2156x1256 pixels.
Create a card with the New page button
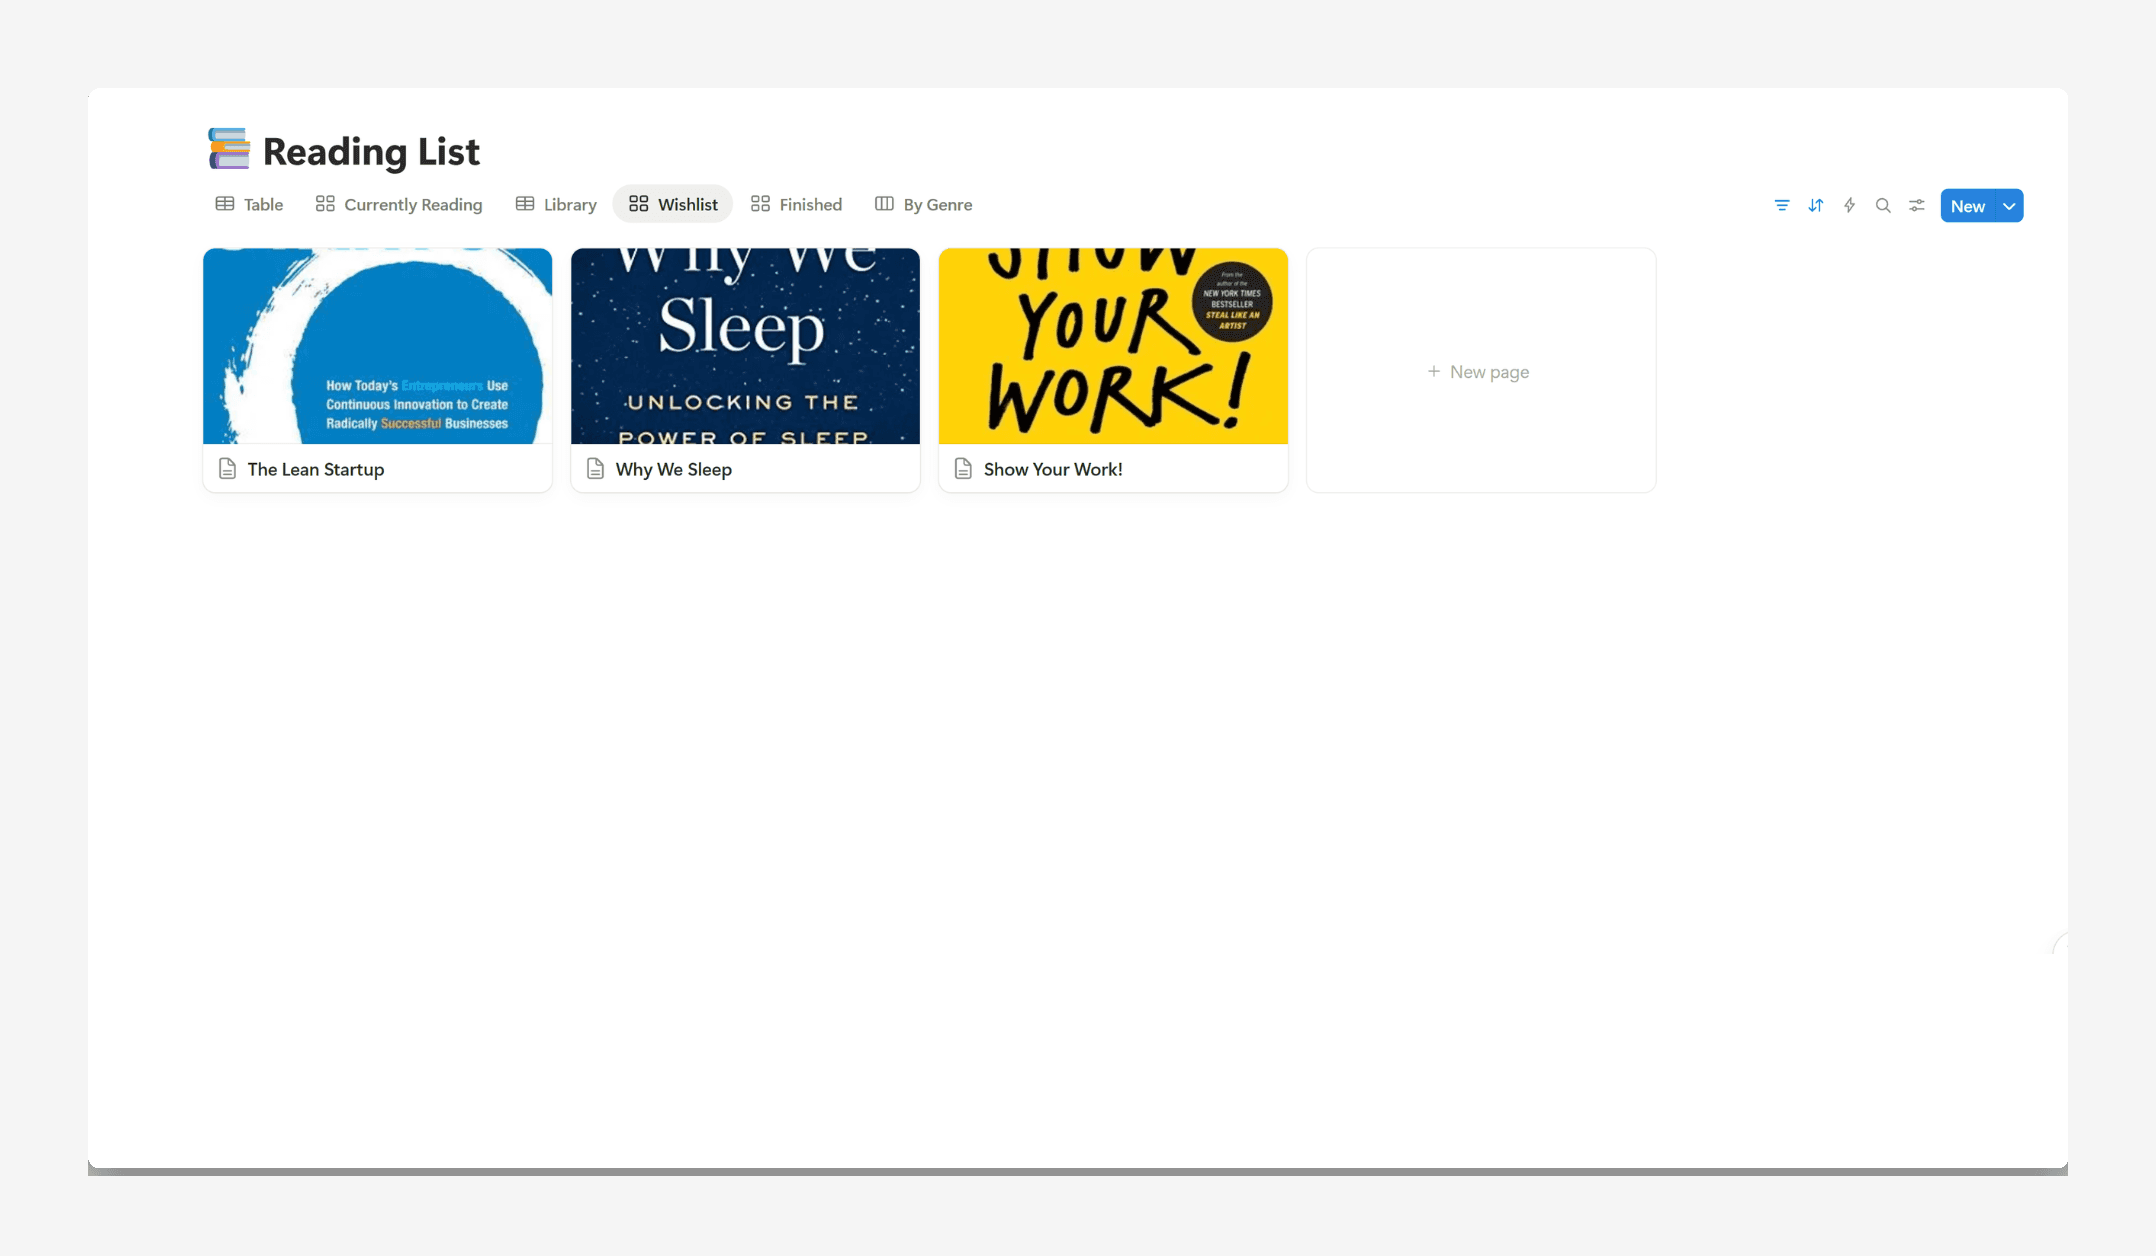1479,371
